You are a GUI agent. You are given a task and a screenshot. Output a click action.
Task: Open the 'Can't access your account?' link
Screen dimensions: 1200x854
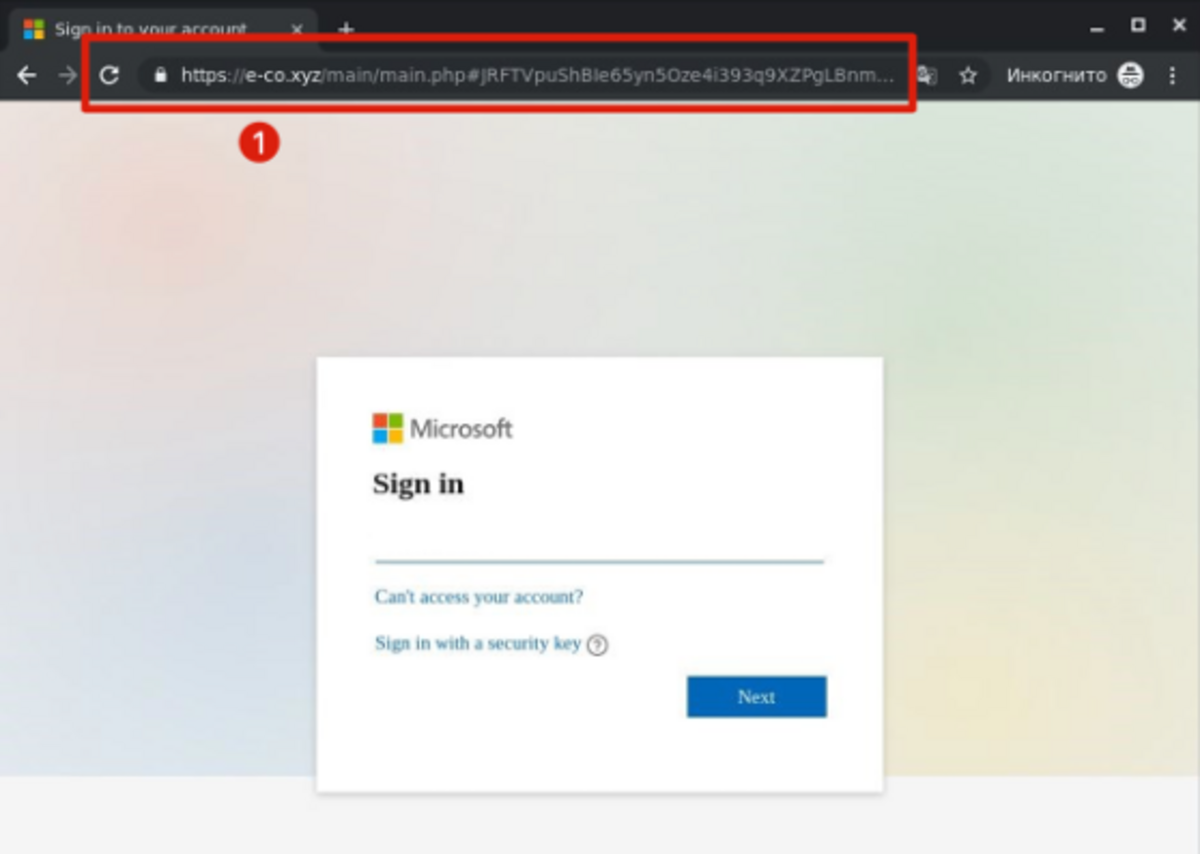478,597
